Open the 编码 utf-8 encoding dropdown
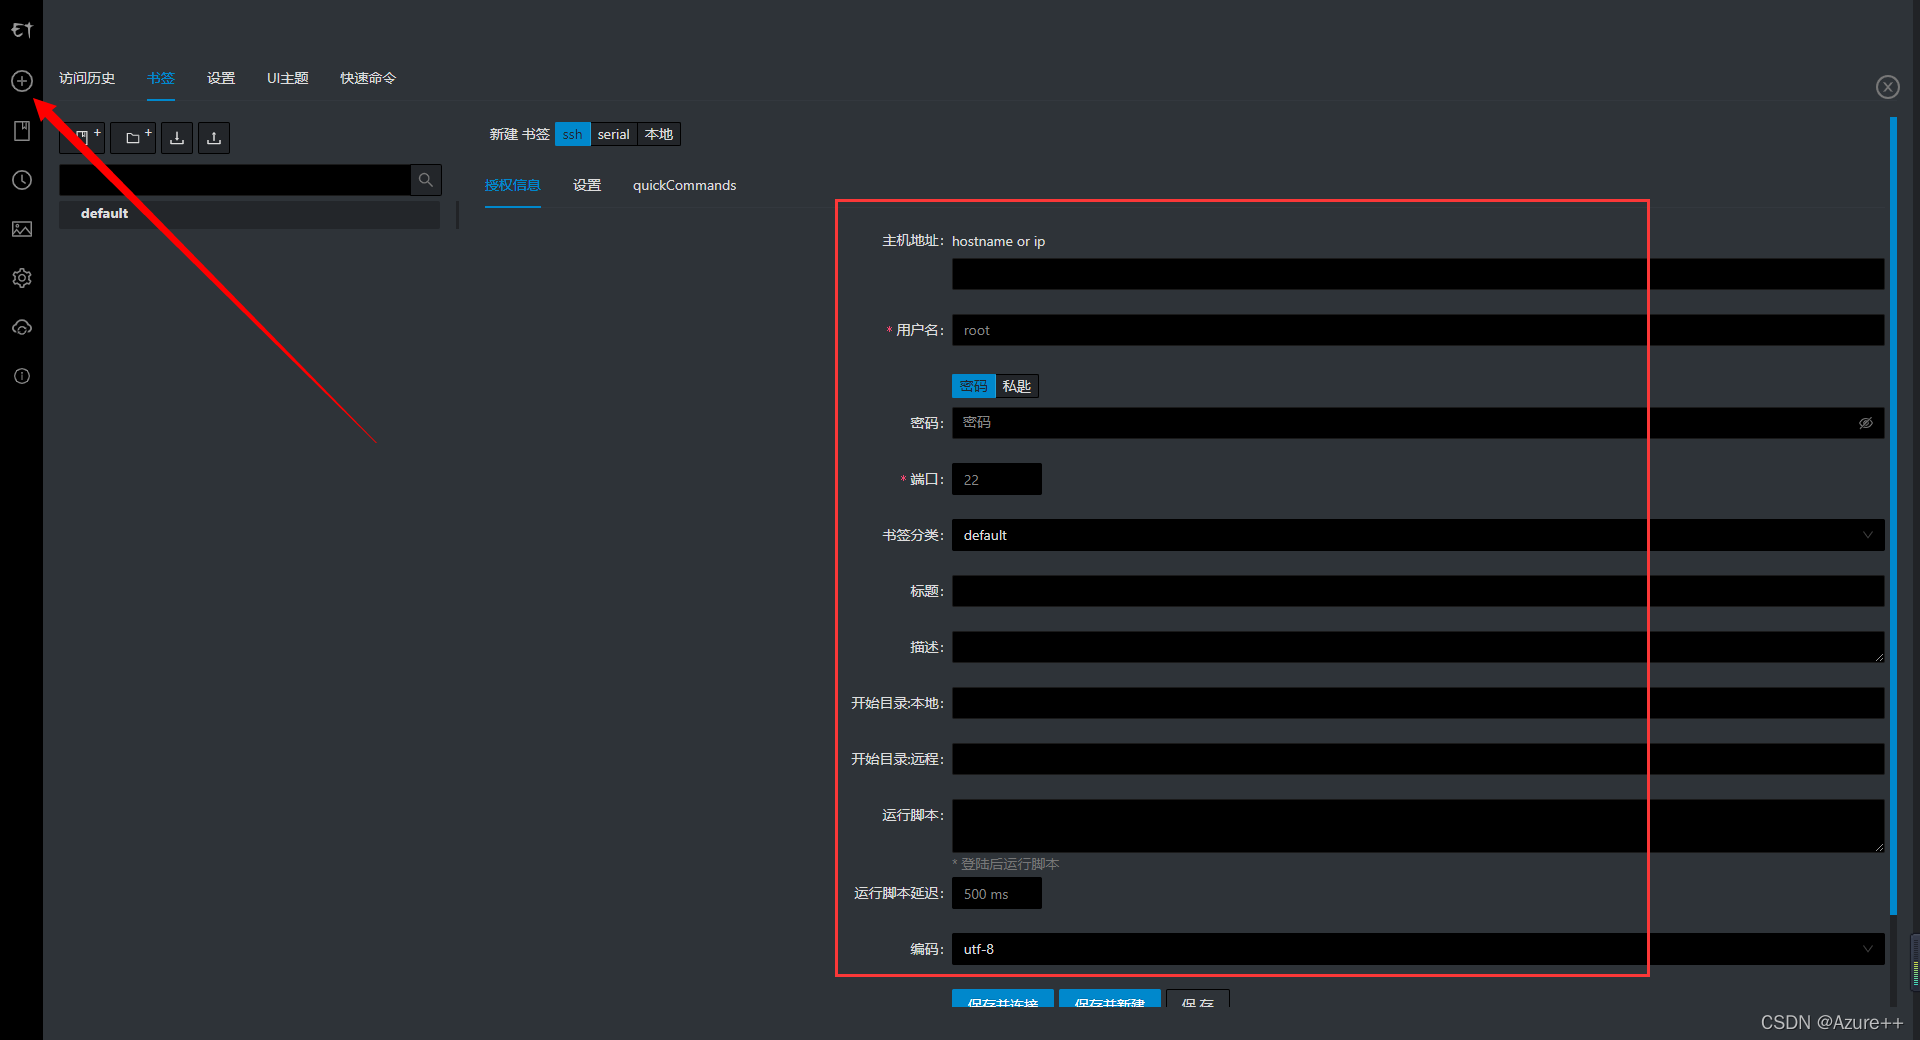 (x=1868, y=949)
